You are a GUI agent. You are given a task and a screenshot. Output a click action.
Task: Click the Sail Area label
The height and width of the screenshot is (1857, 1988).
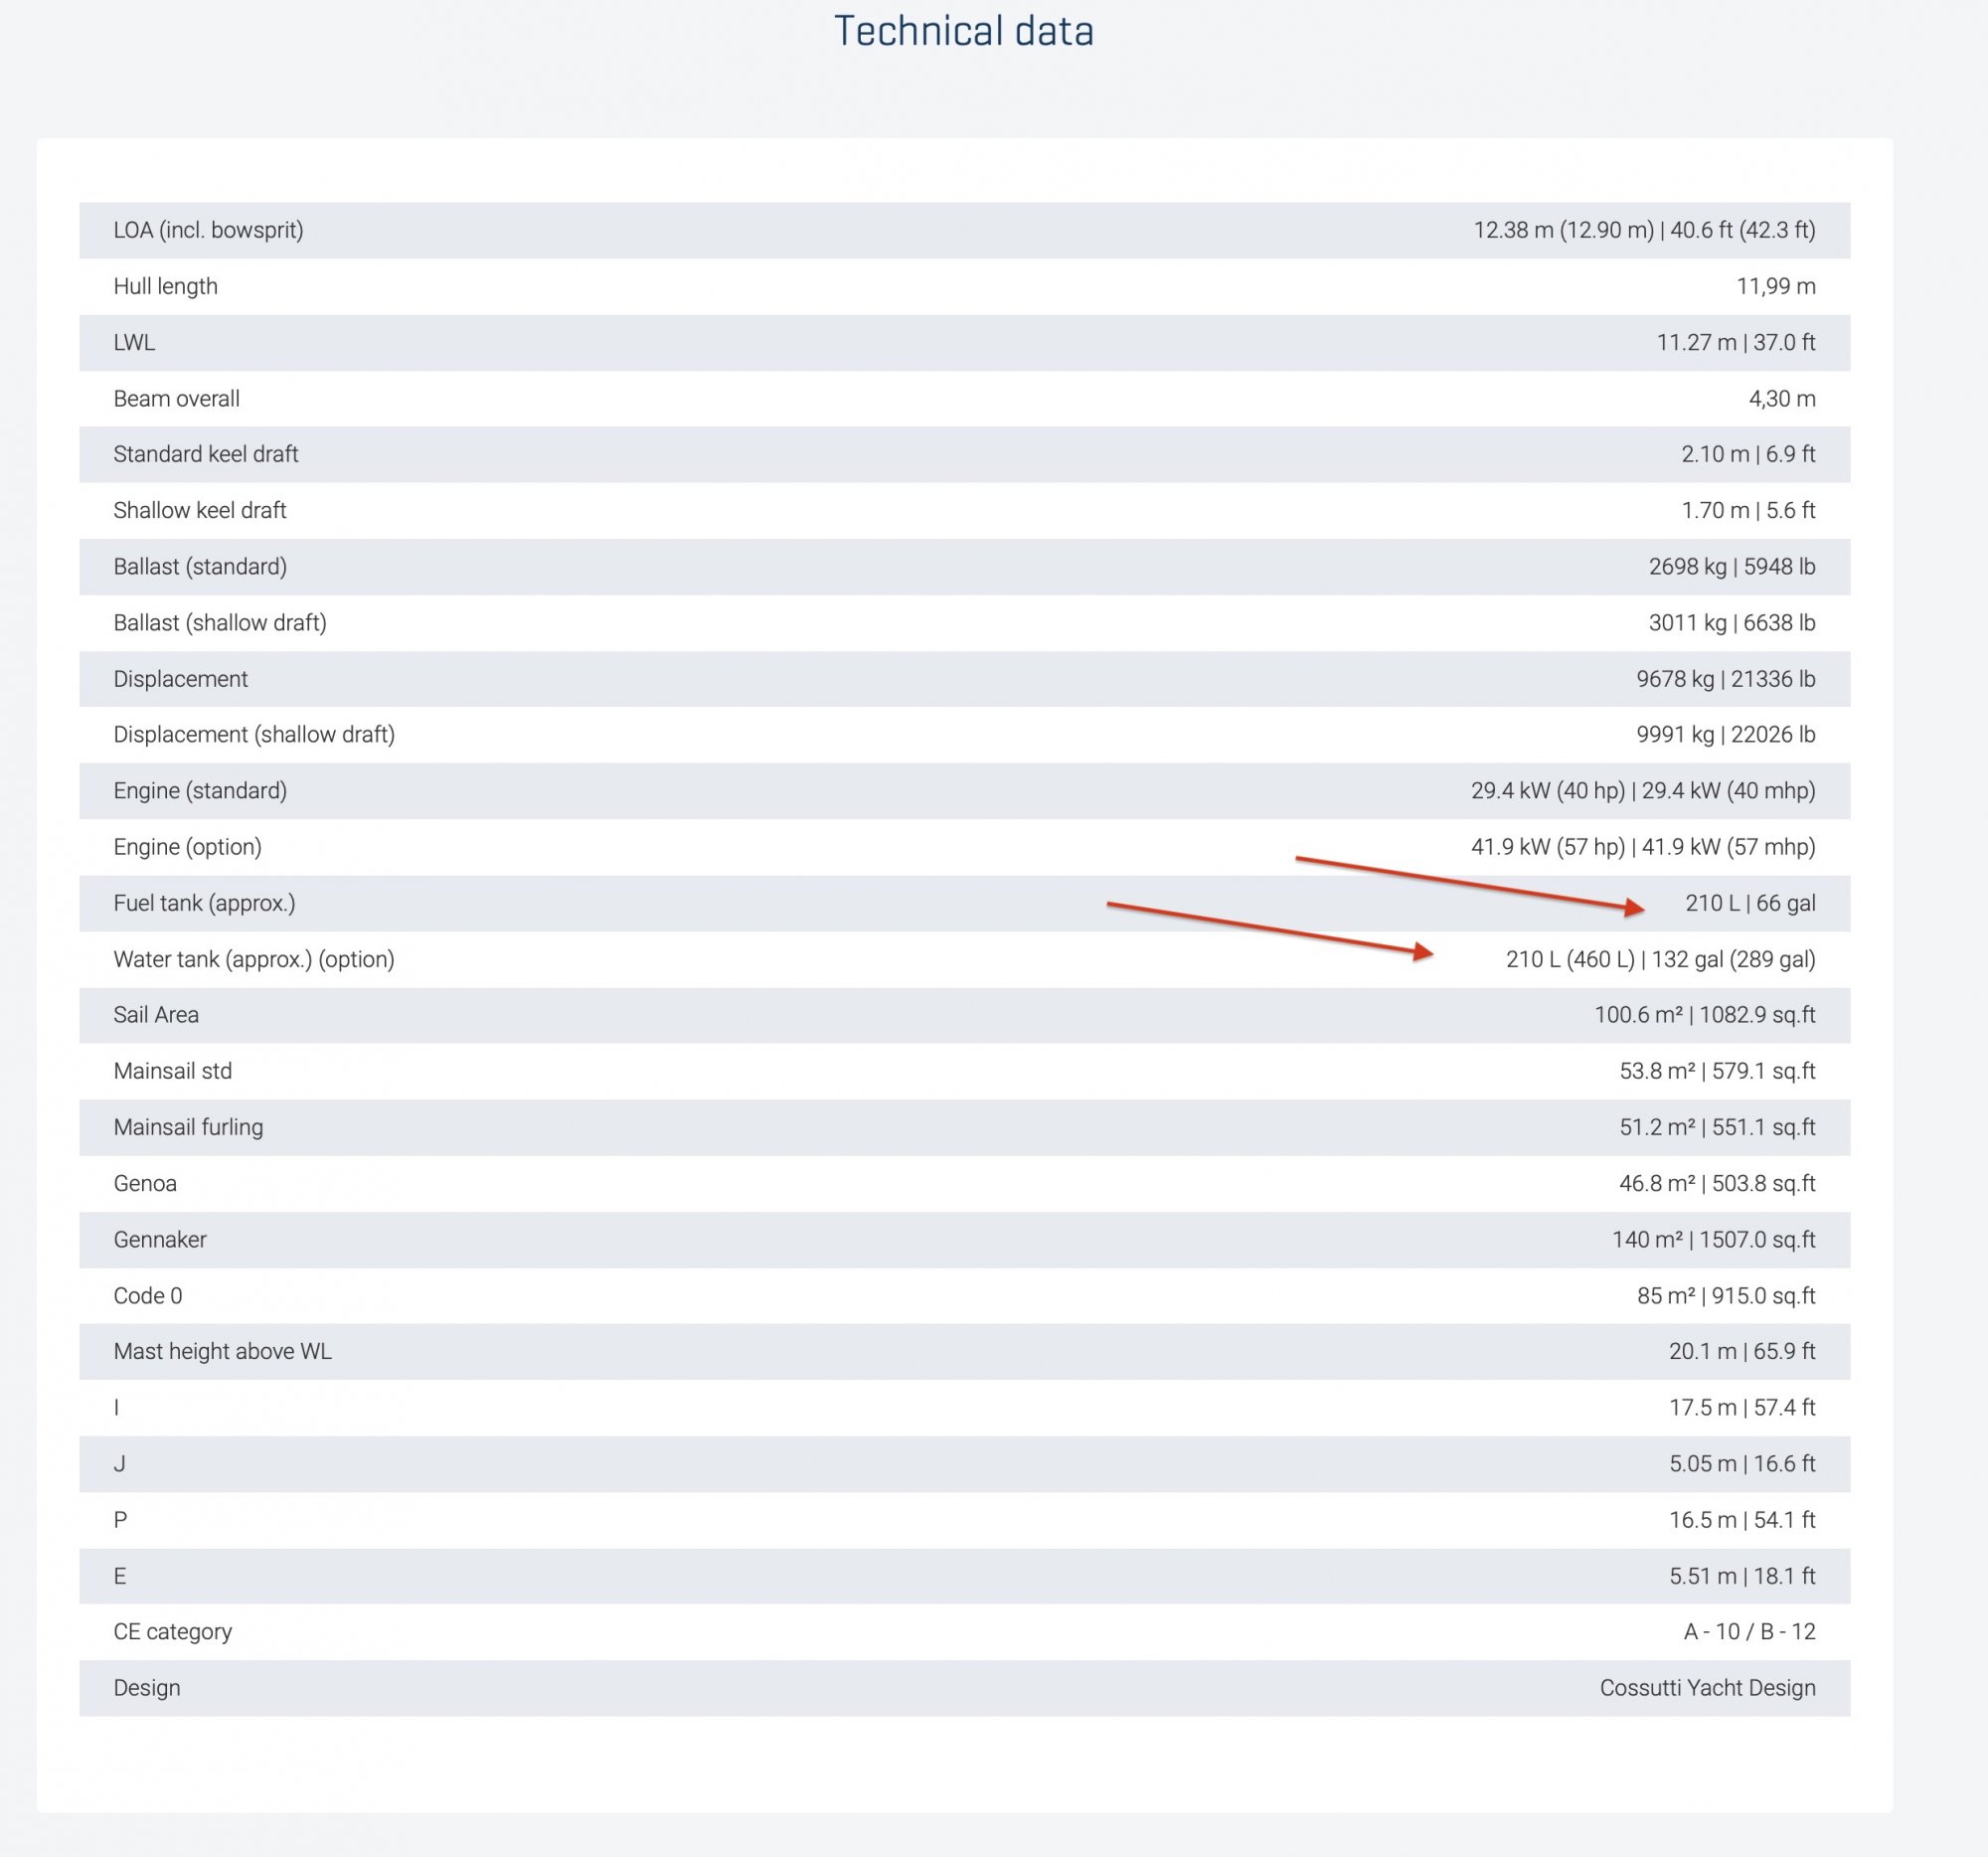click(x=156, y=1015)
